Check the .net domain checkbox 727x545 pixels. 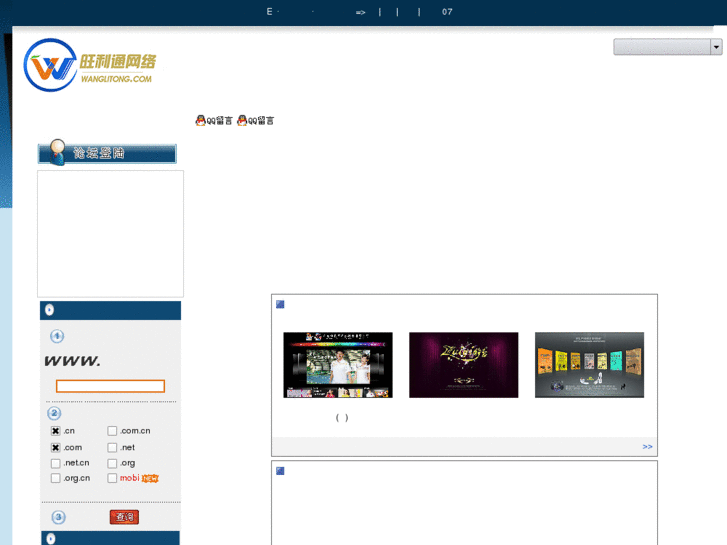click(x=112, y=448)
